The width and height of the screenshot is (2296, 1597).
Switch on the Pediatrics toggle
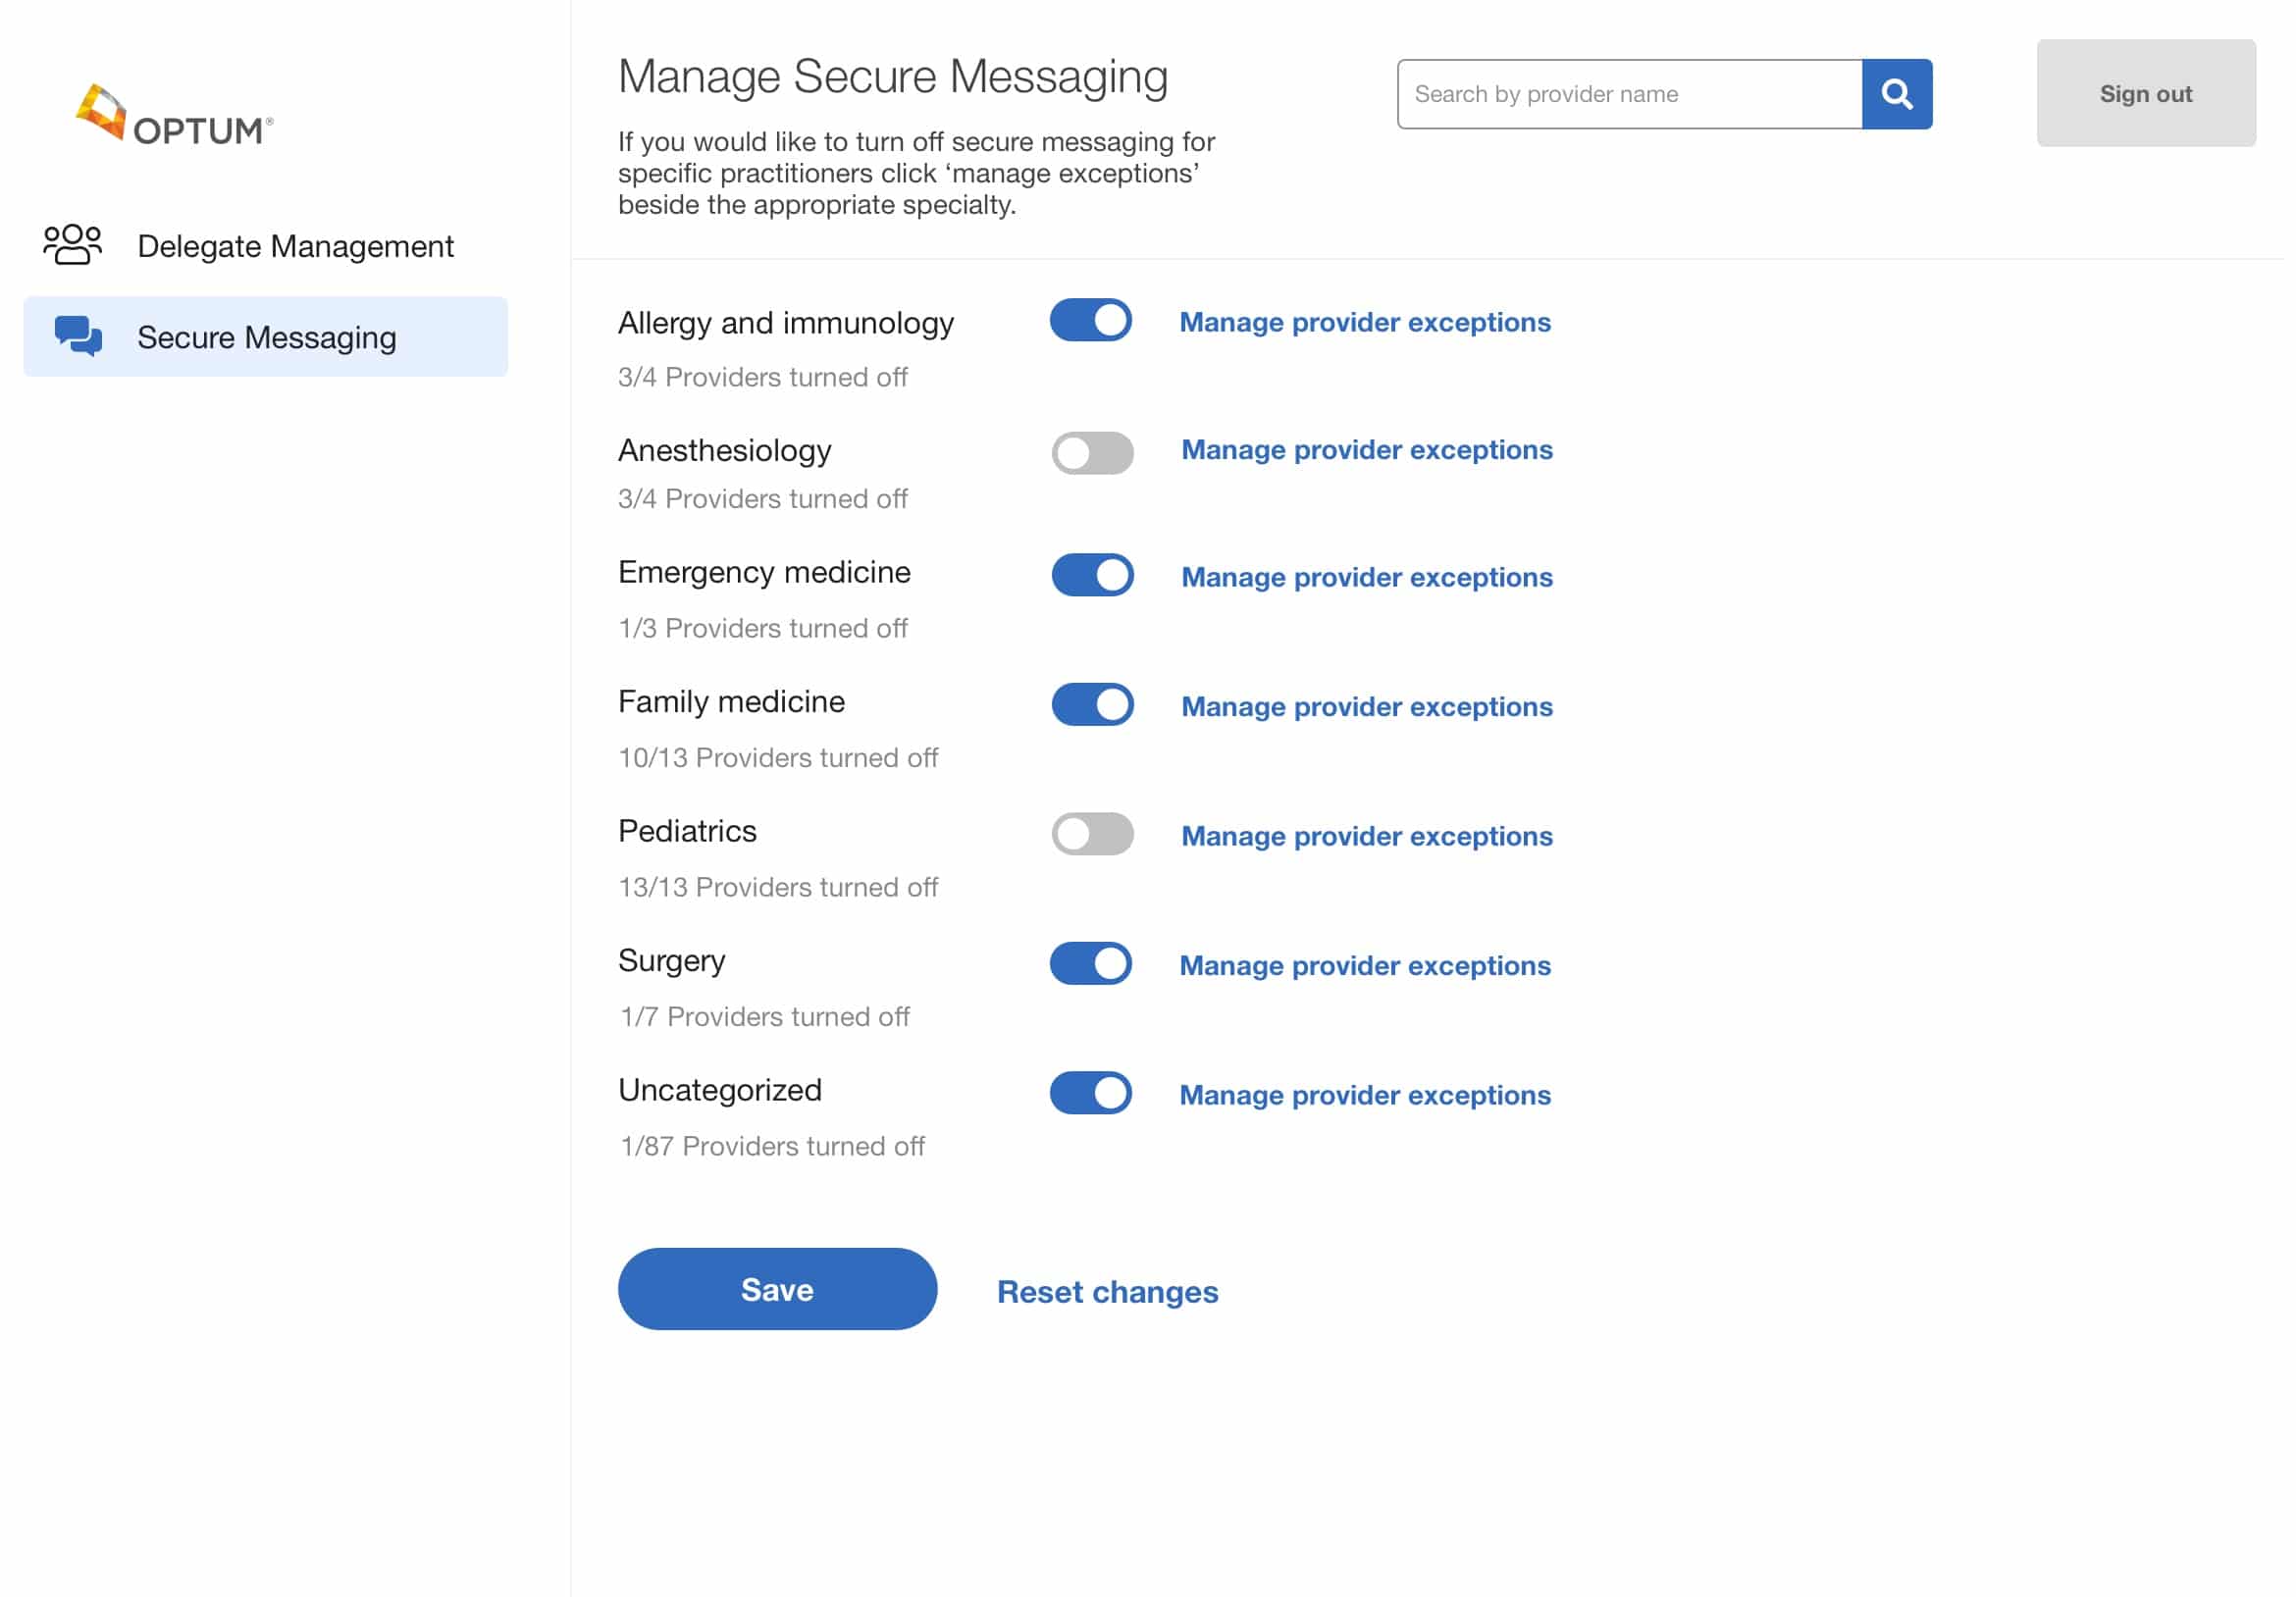(1092, 834)
